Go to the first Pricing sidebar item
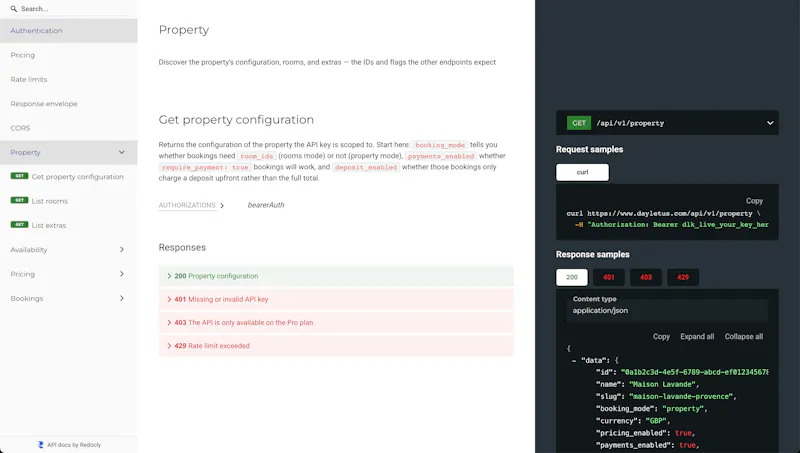Screen dimensions: 800x453 coord(68,55)
